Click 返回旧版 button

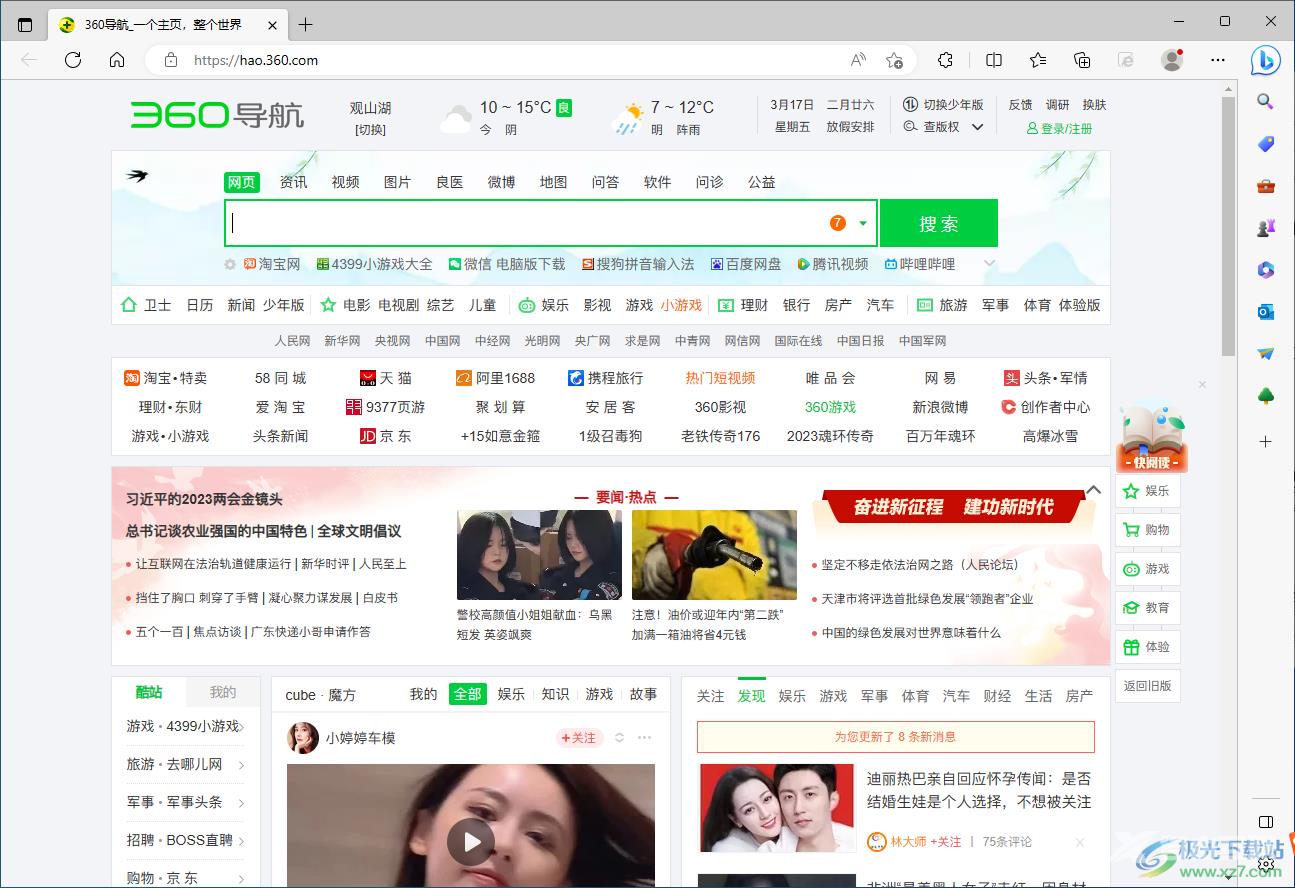click(1148, 686)
